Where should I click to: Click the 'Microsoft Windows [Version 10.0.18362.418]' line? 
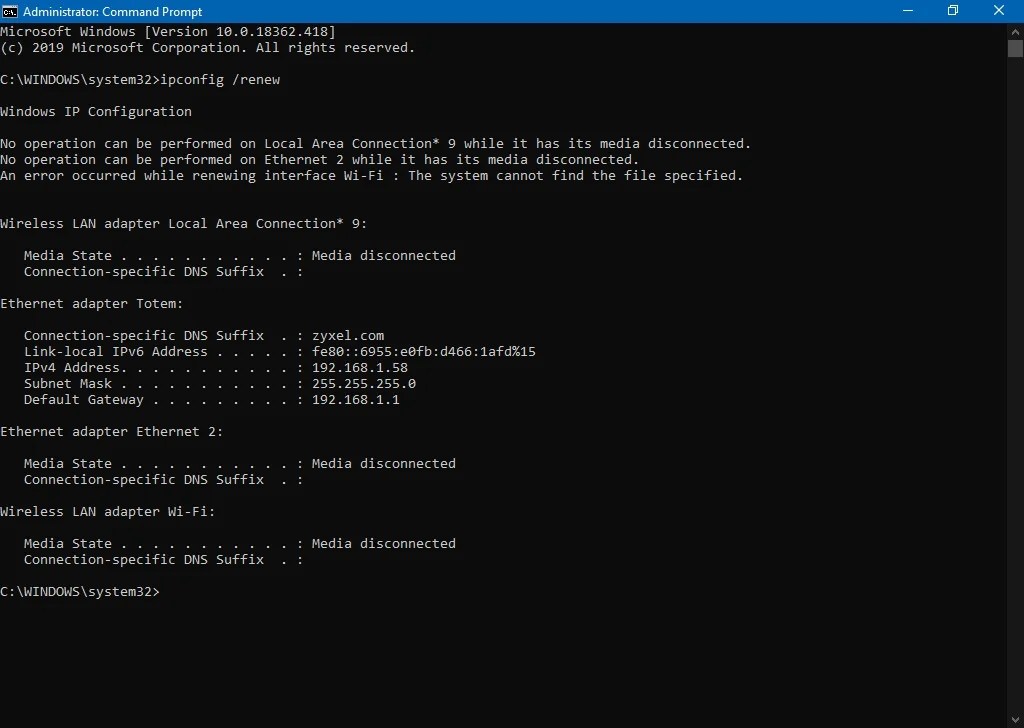pos(168,31)
